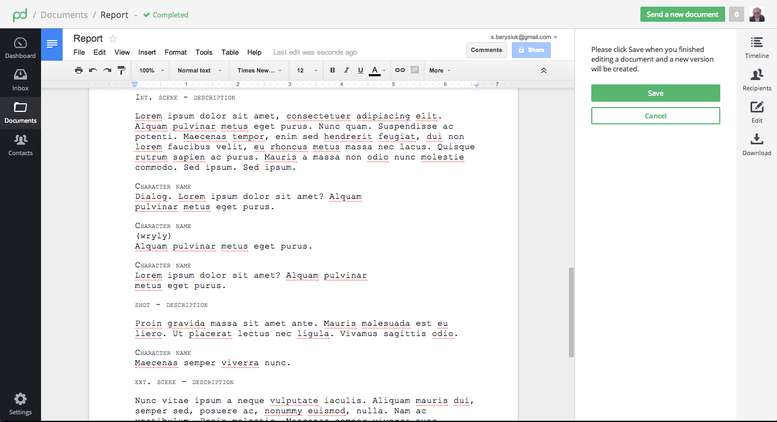Star the Report document
This screenshot has width=777, height=422.
click(x=113, y=39)
